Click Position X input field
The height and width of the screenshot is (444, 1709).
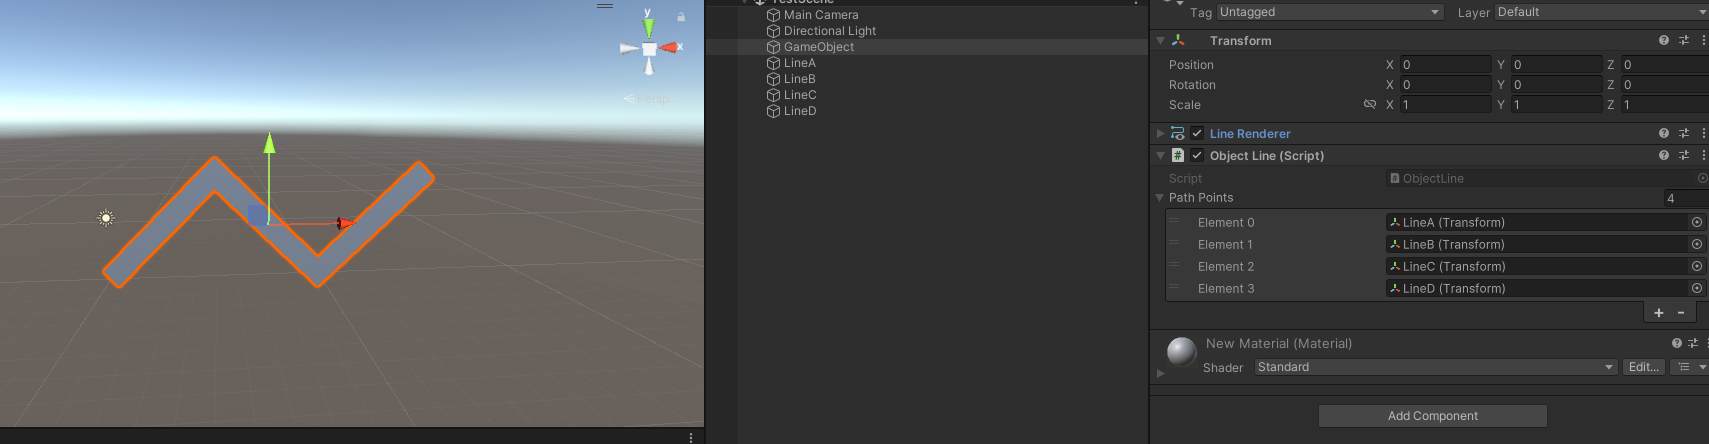click(1445, 65)
